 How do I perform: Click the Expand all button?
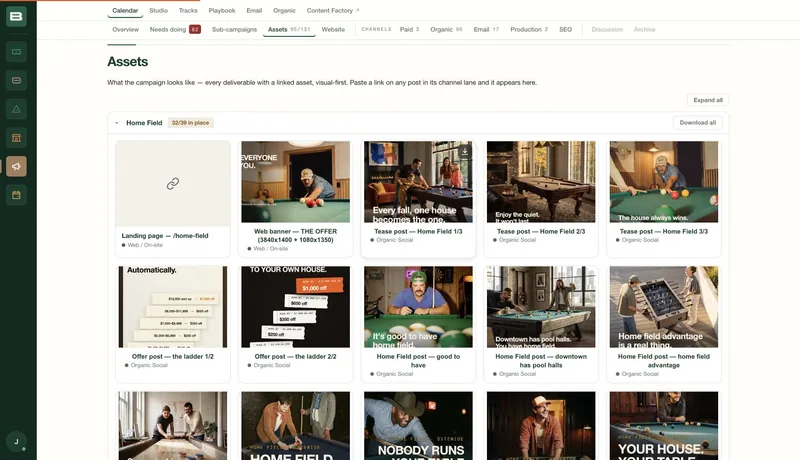coord(708,100)
